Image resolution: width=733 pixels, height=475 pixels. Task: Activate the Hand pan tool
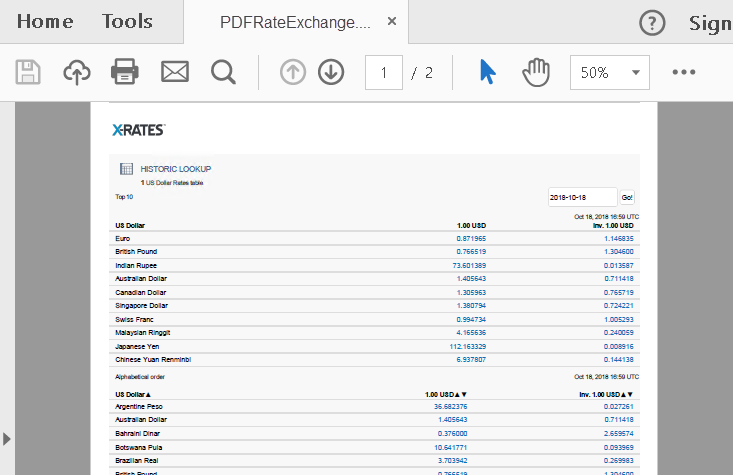536,72
